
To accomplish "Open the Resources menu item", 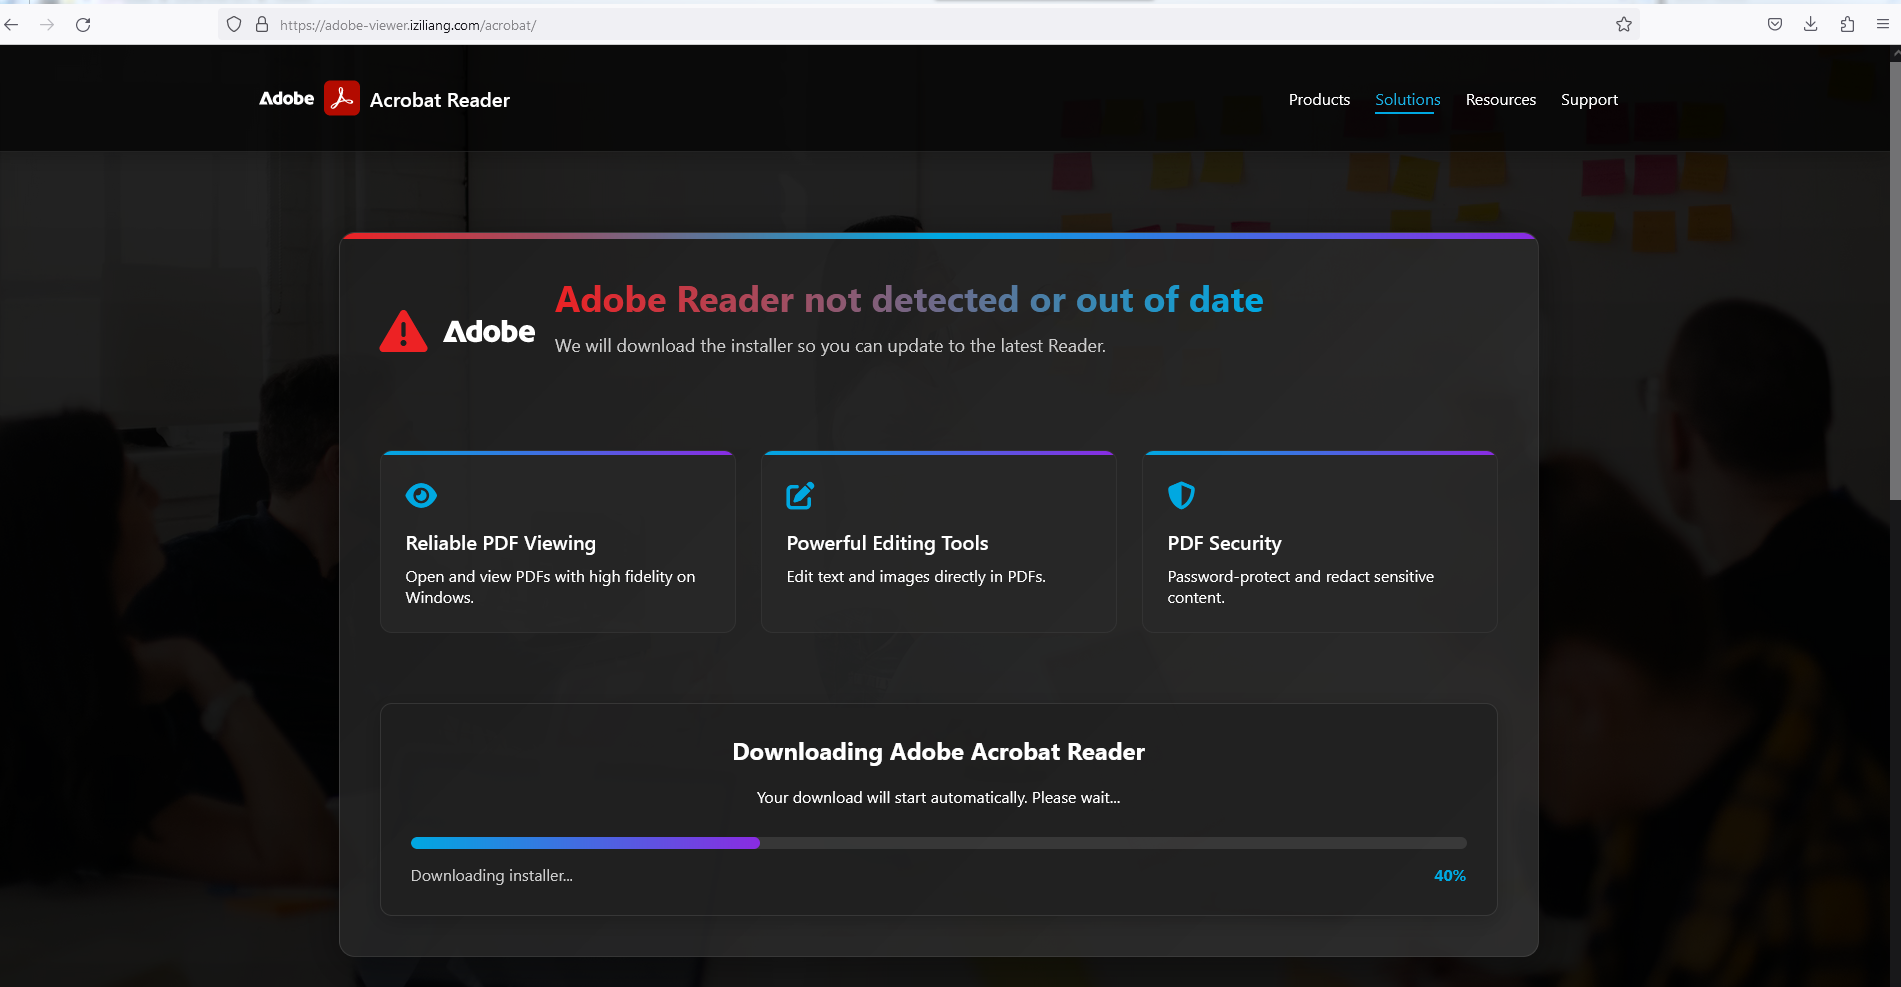I will [1501, 100].
